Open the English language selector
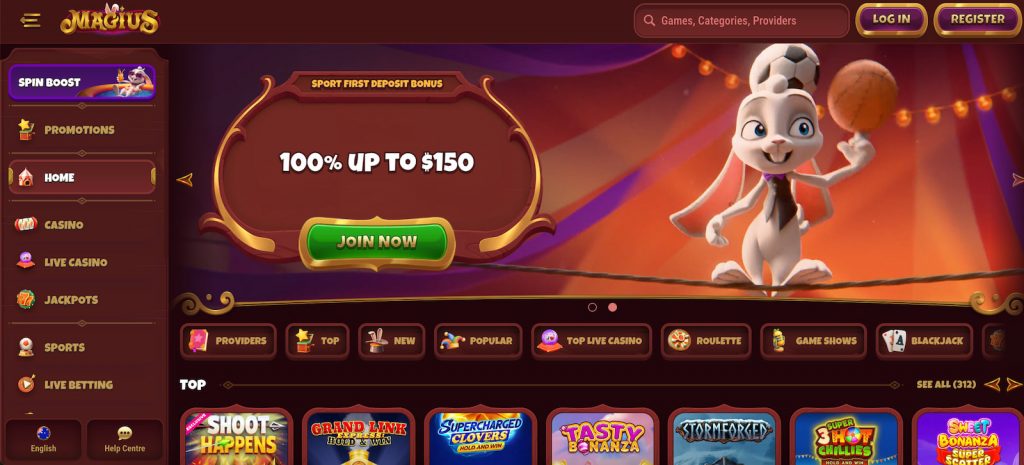This screenshot has height=465, width=1024. (43, 440)
